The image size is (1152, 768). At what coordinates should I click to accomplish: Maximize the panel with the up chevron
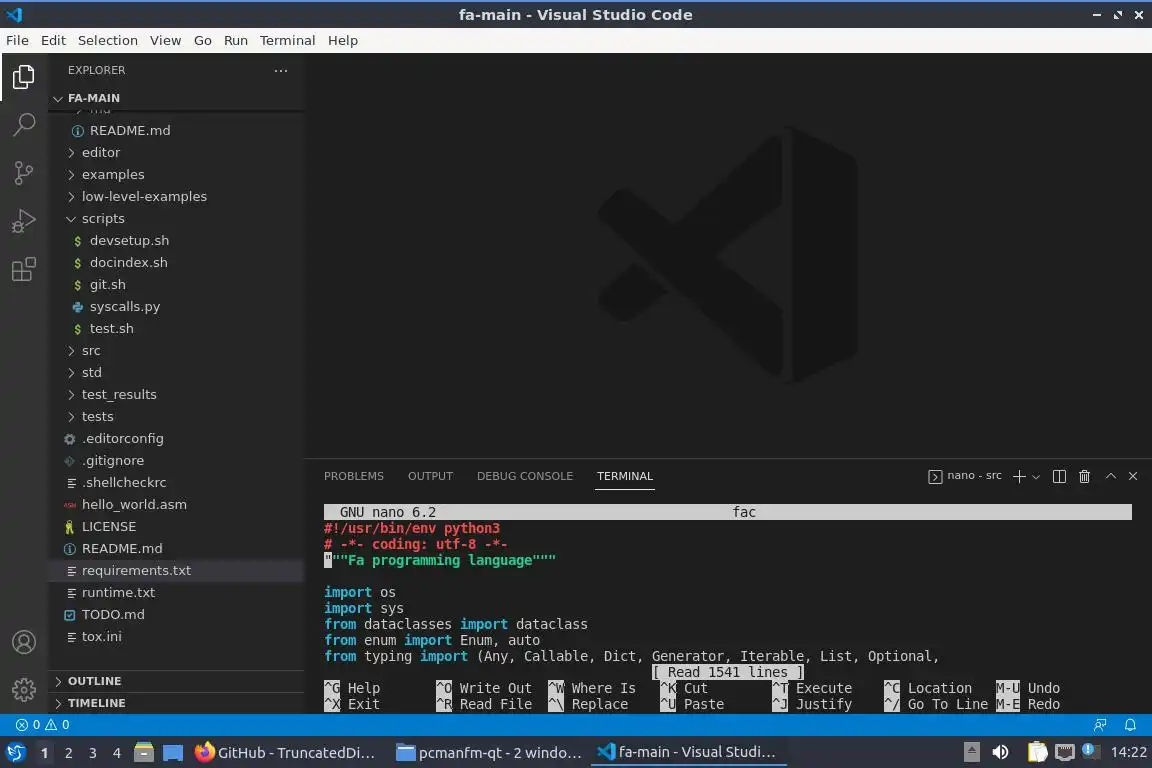click(x=1111, y=476)
